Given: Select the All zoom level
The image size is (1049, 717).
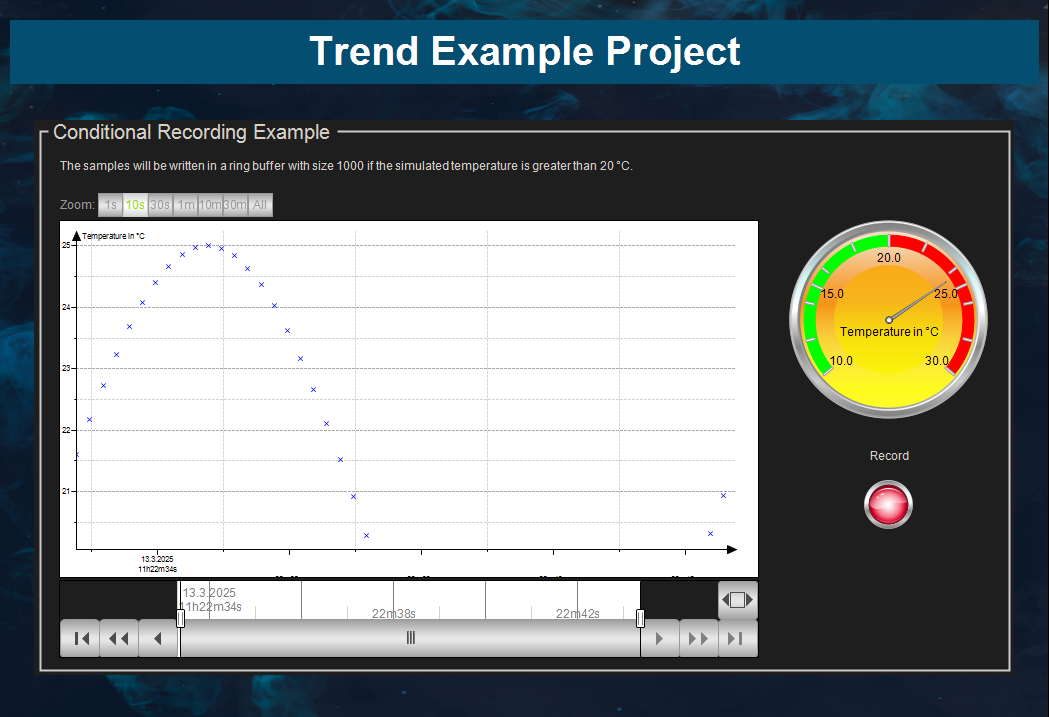Looking at the screenshot, I should tap(259, 204).
